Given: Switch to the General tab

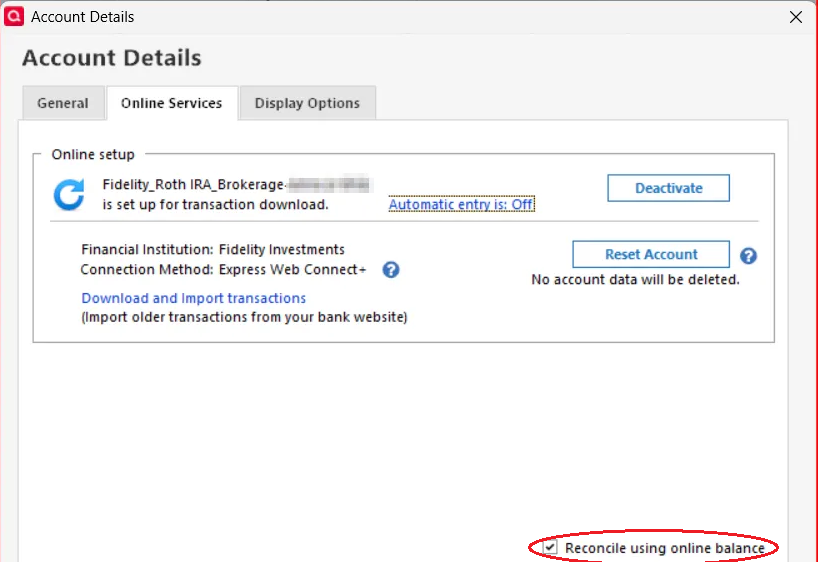Looking at the screenshot, I should point(63,103).
